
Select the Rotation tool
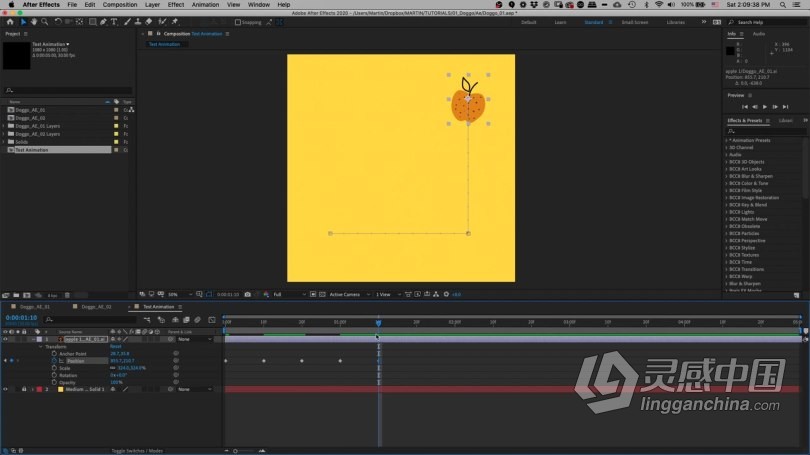pos(58,22)
